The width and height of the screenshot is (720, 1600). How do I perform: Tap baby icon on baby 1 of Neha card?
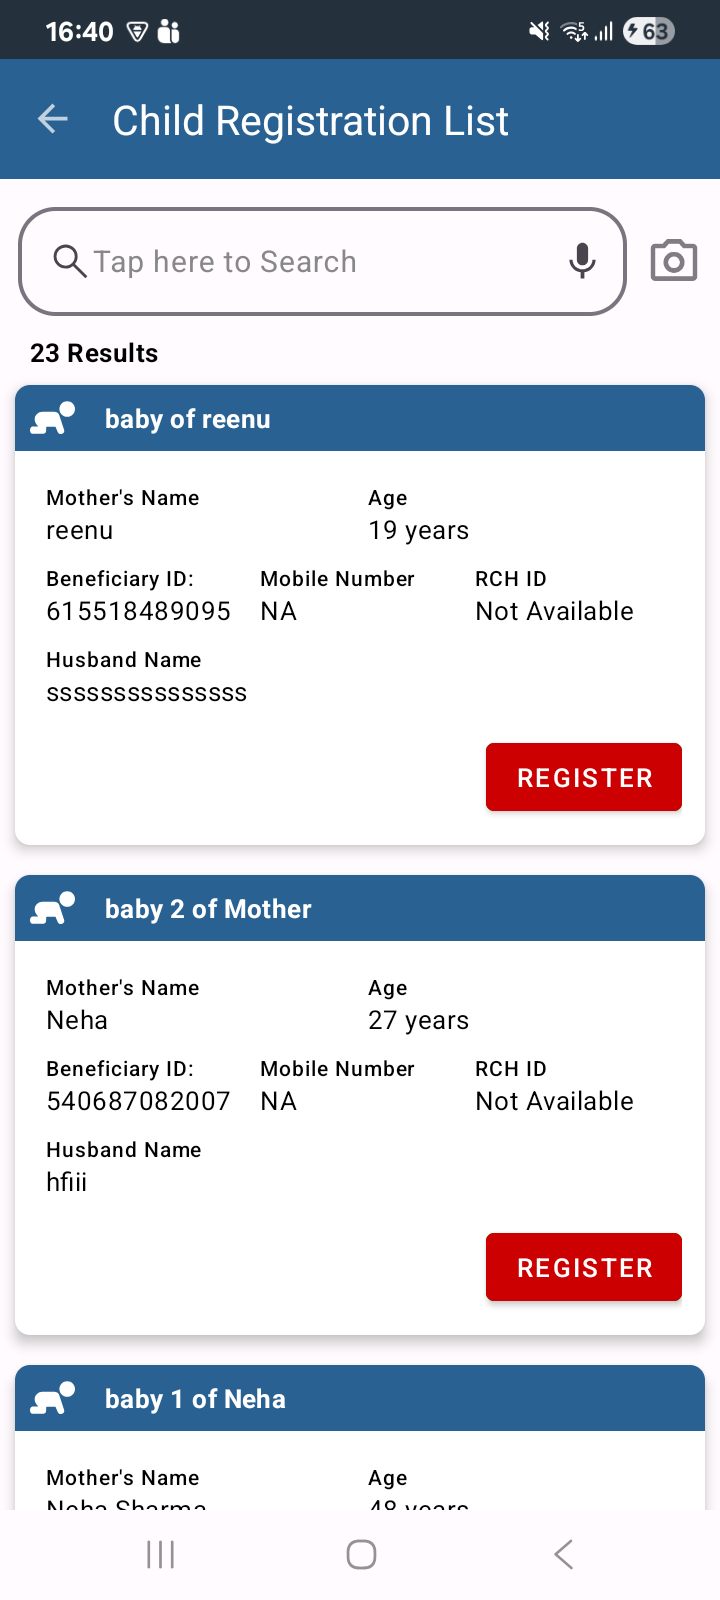tap(53, 1398)
